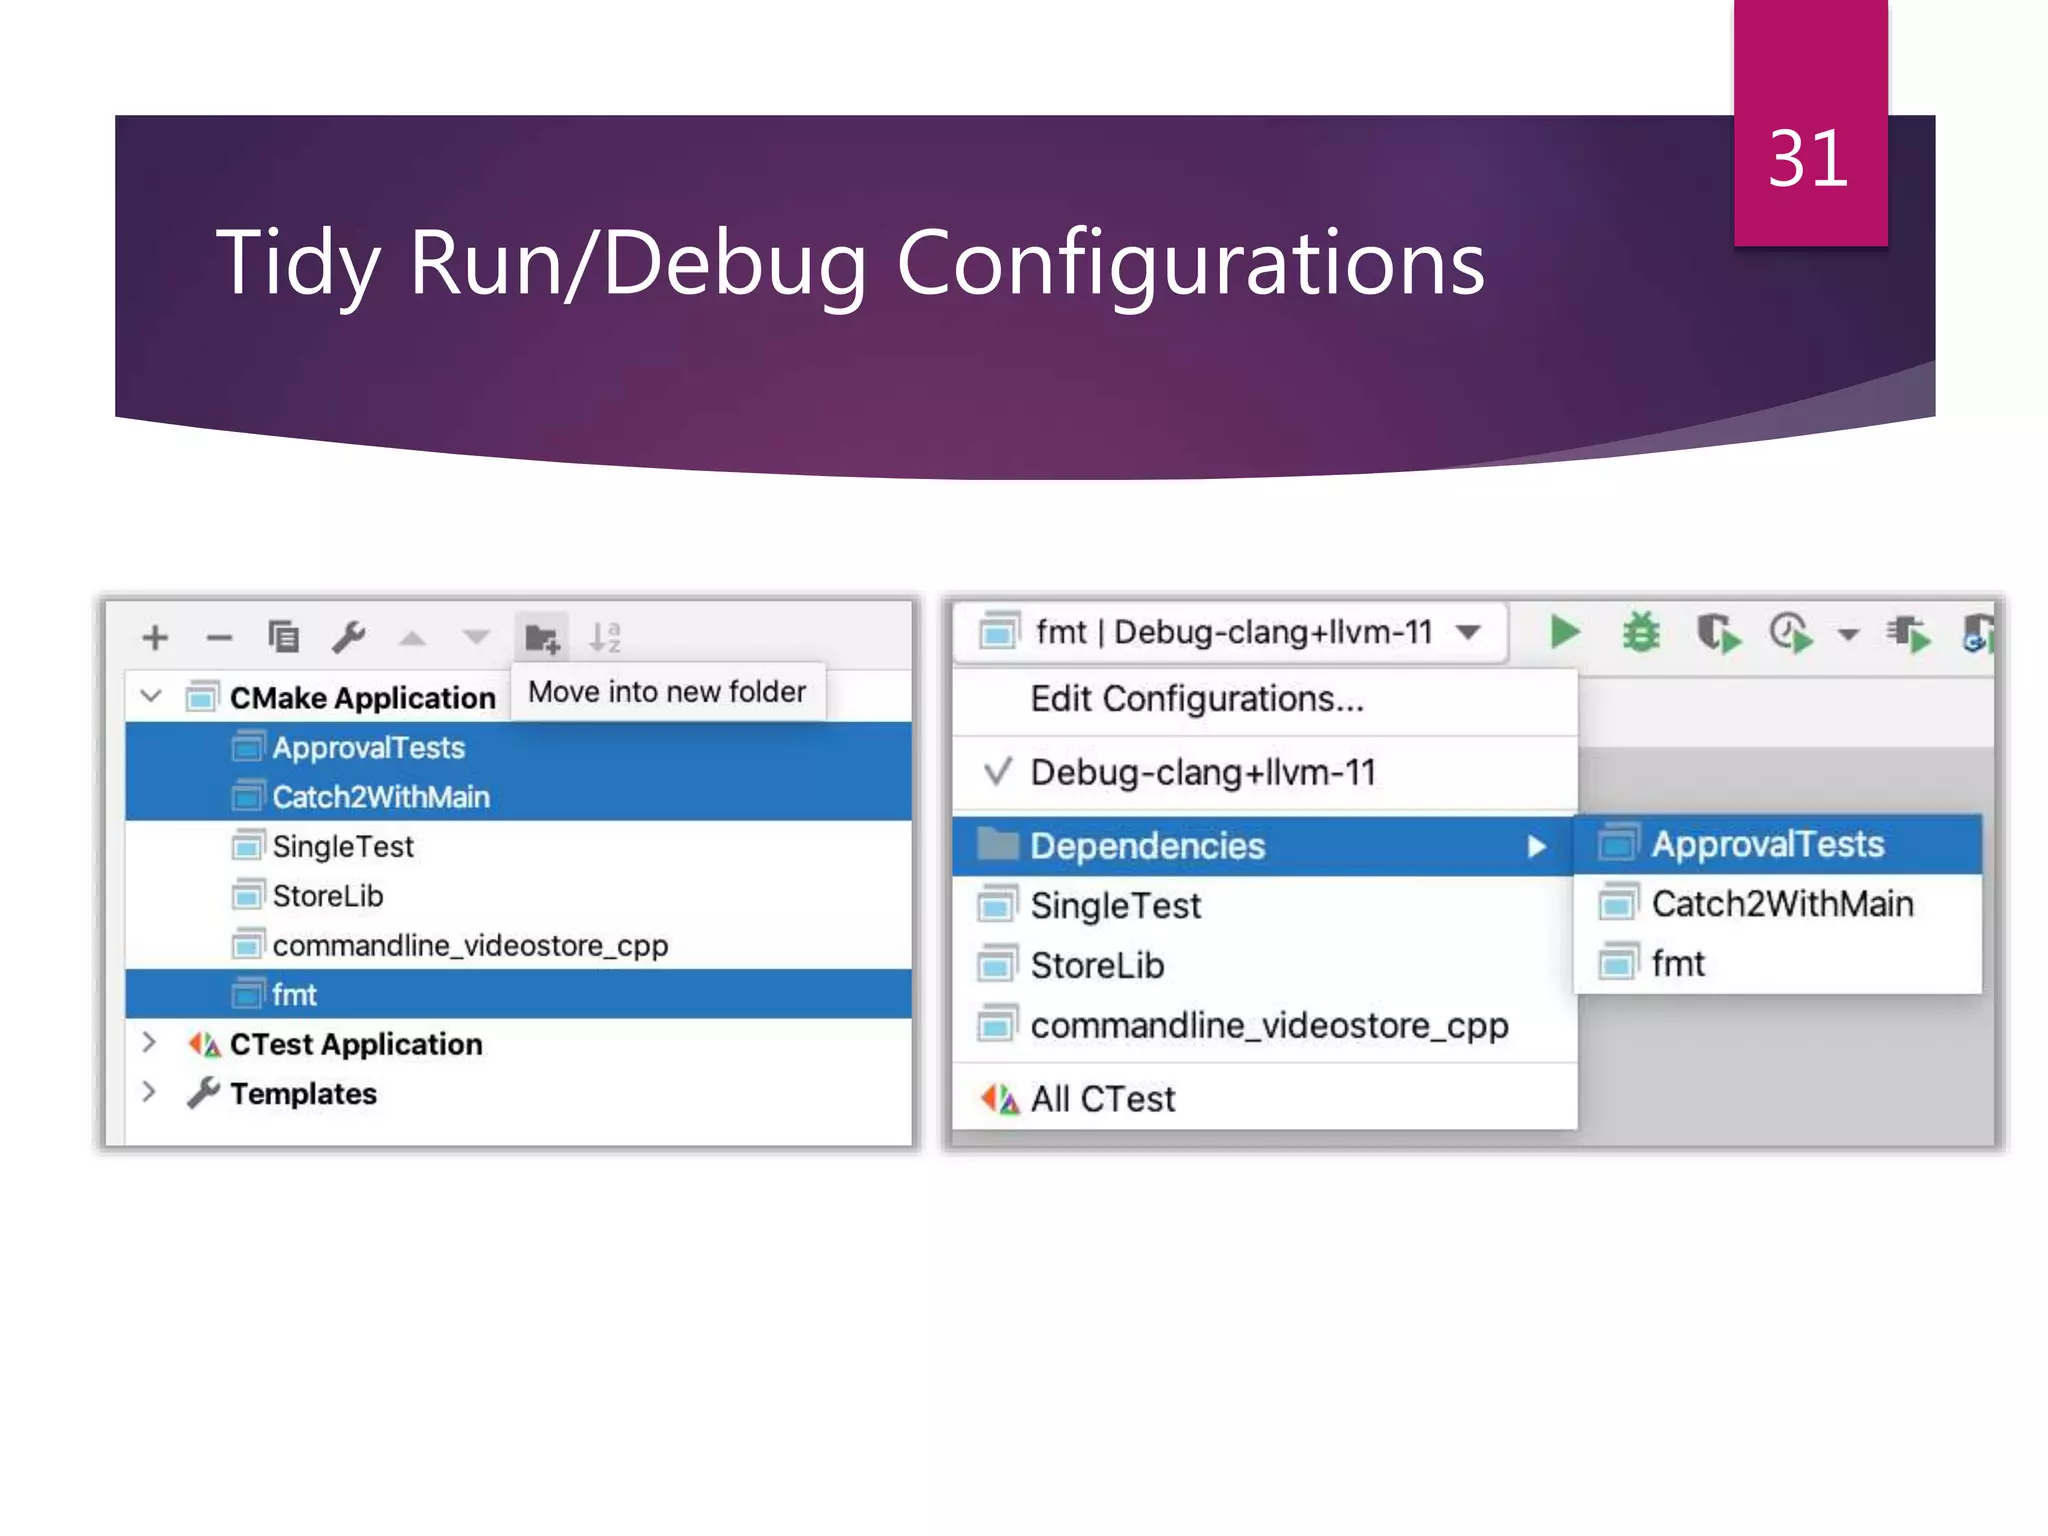
Task: Run with the green play button
Action: pyautogui.click(x=1565, y=632)
